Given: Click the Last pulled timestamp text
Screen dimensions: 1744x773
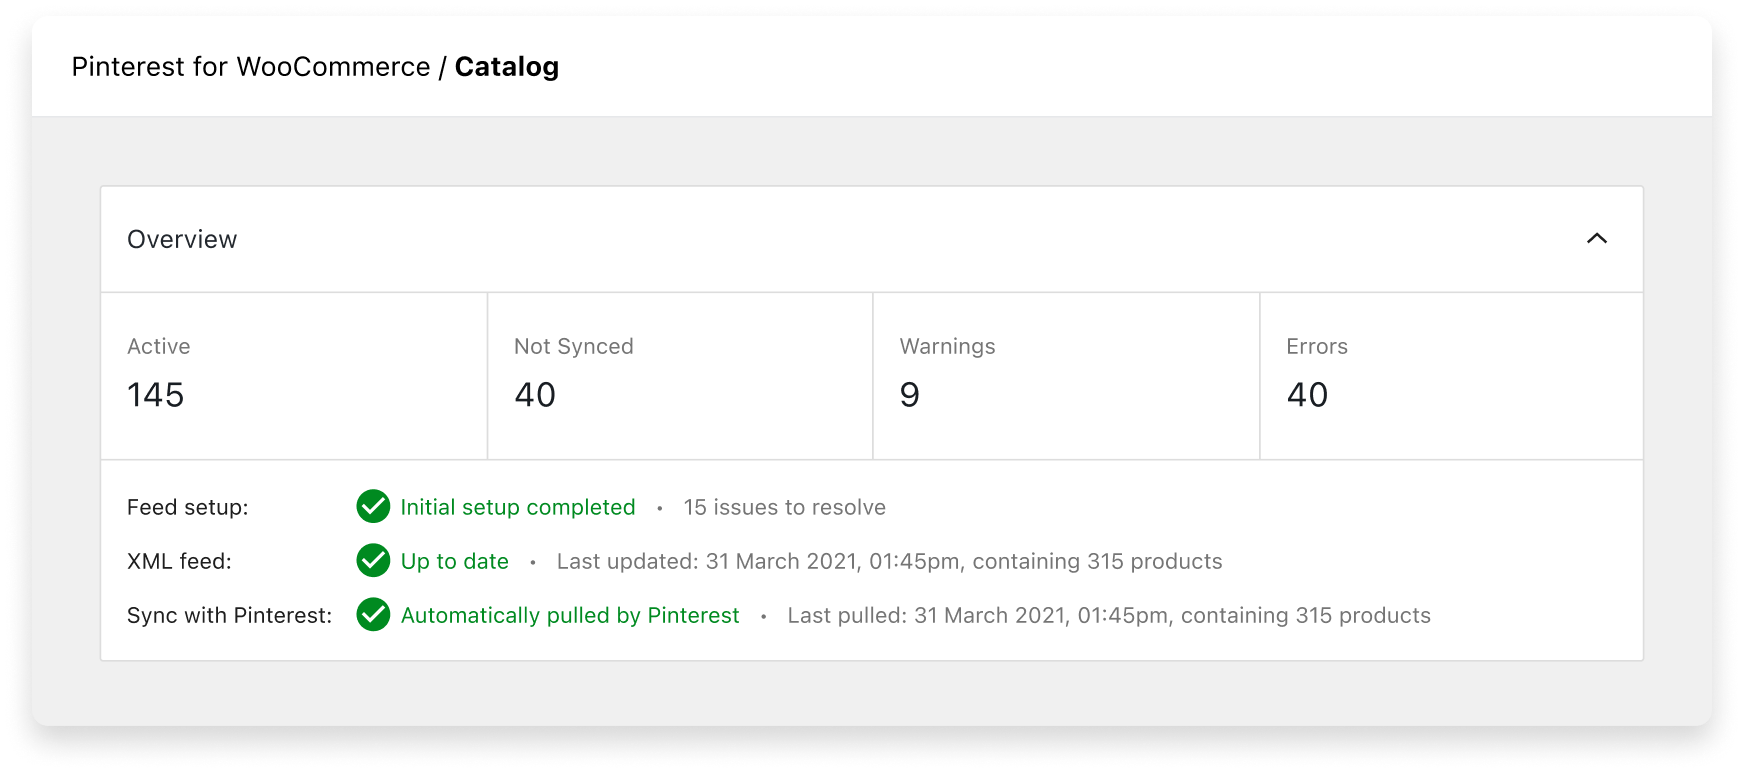Looking at the screenshot, I should click(x=1108, y=615).
